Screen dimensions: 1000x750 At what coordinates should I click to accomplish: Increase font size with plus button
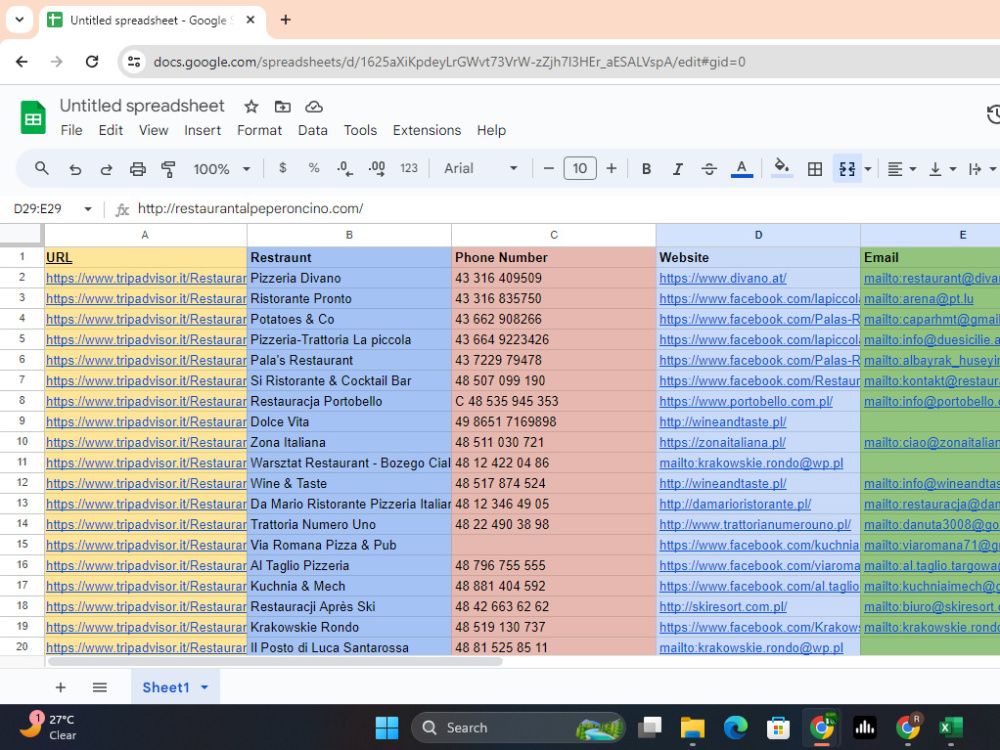point(611,168)
